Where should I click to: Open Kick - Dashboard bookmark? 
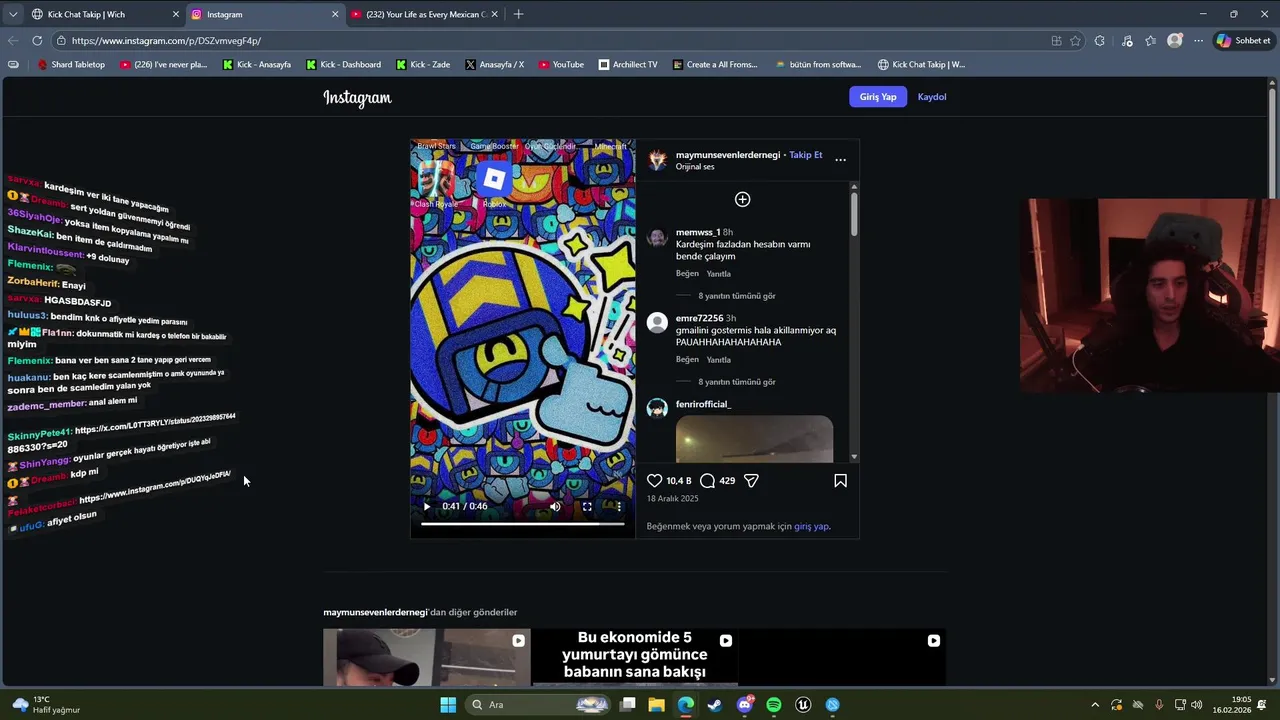(343, 64)
